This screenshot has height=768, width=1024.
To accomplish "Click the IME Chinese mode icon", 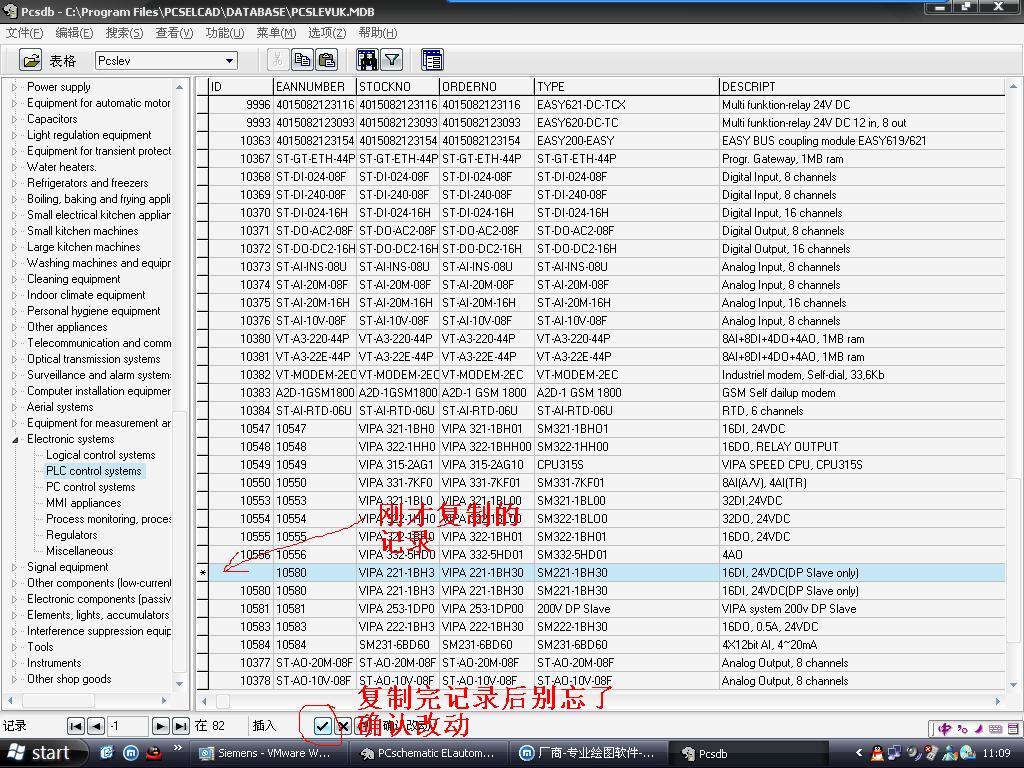I will click(944, 728).
